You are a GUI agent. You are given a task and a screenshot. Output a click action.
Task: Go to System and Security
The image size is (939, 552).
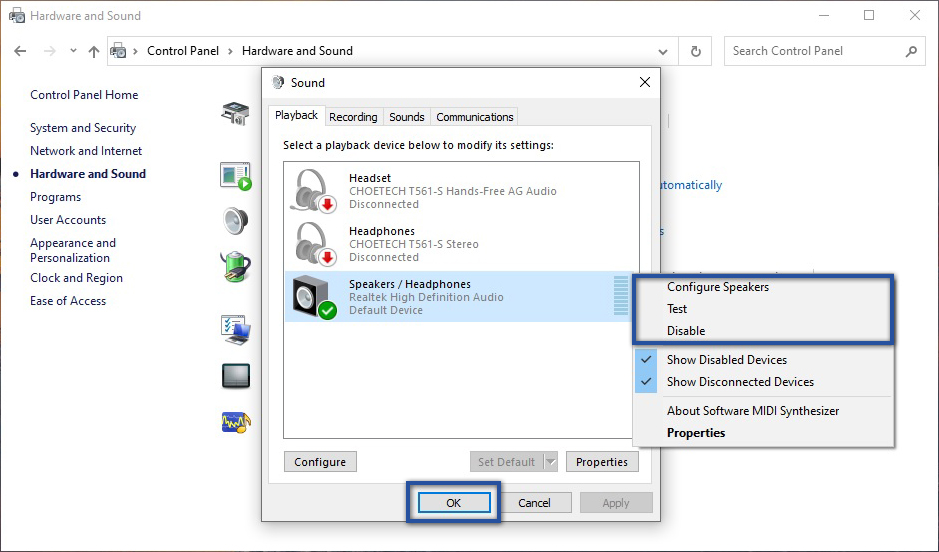(83, 128)
